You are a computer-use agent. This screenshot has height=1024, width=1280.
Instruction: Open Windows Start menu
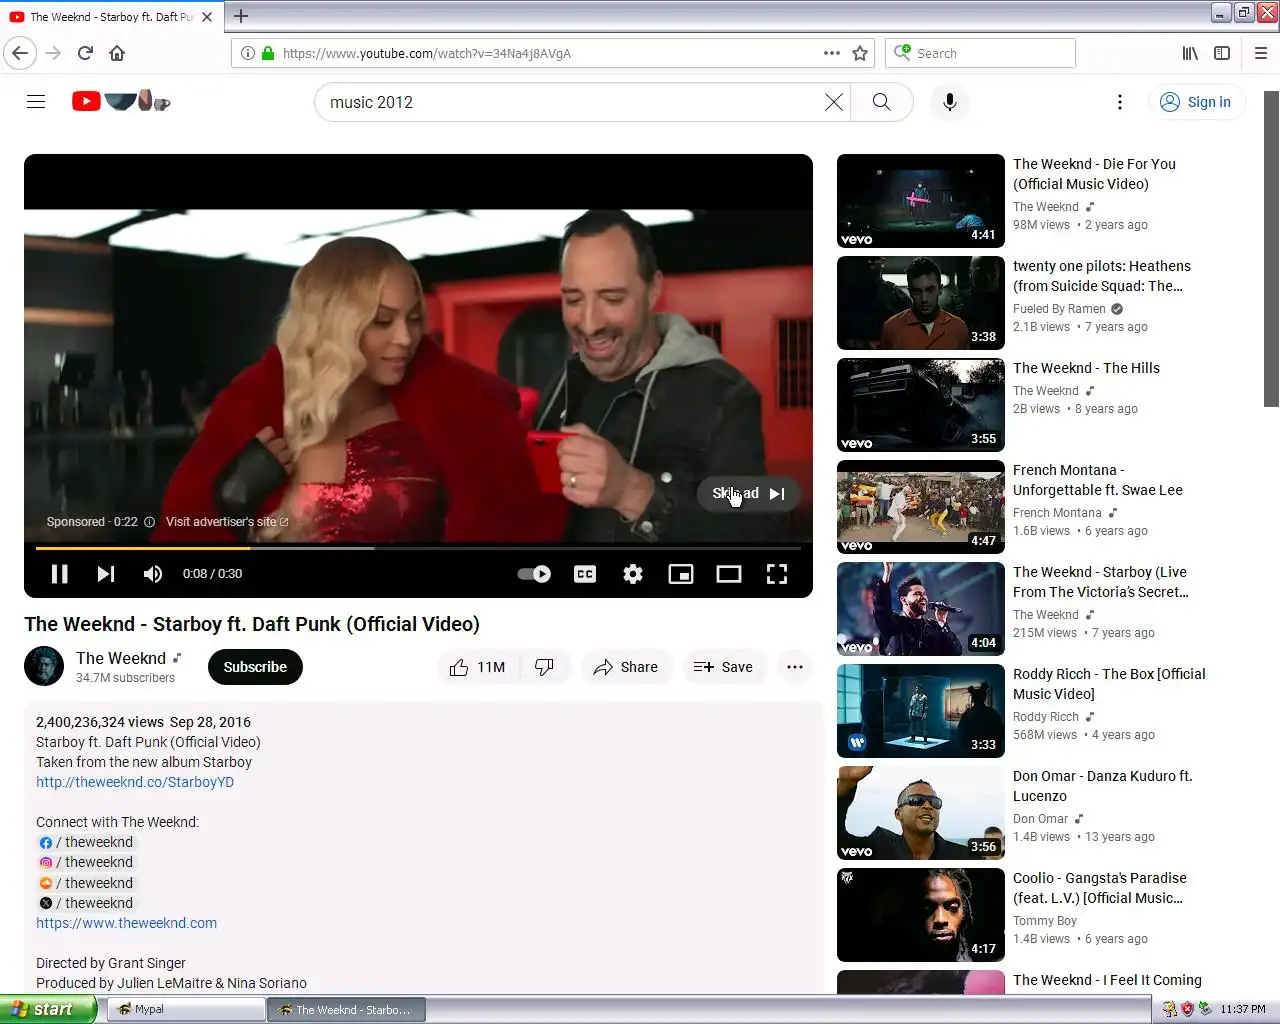point(48,1009)
